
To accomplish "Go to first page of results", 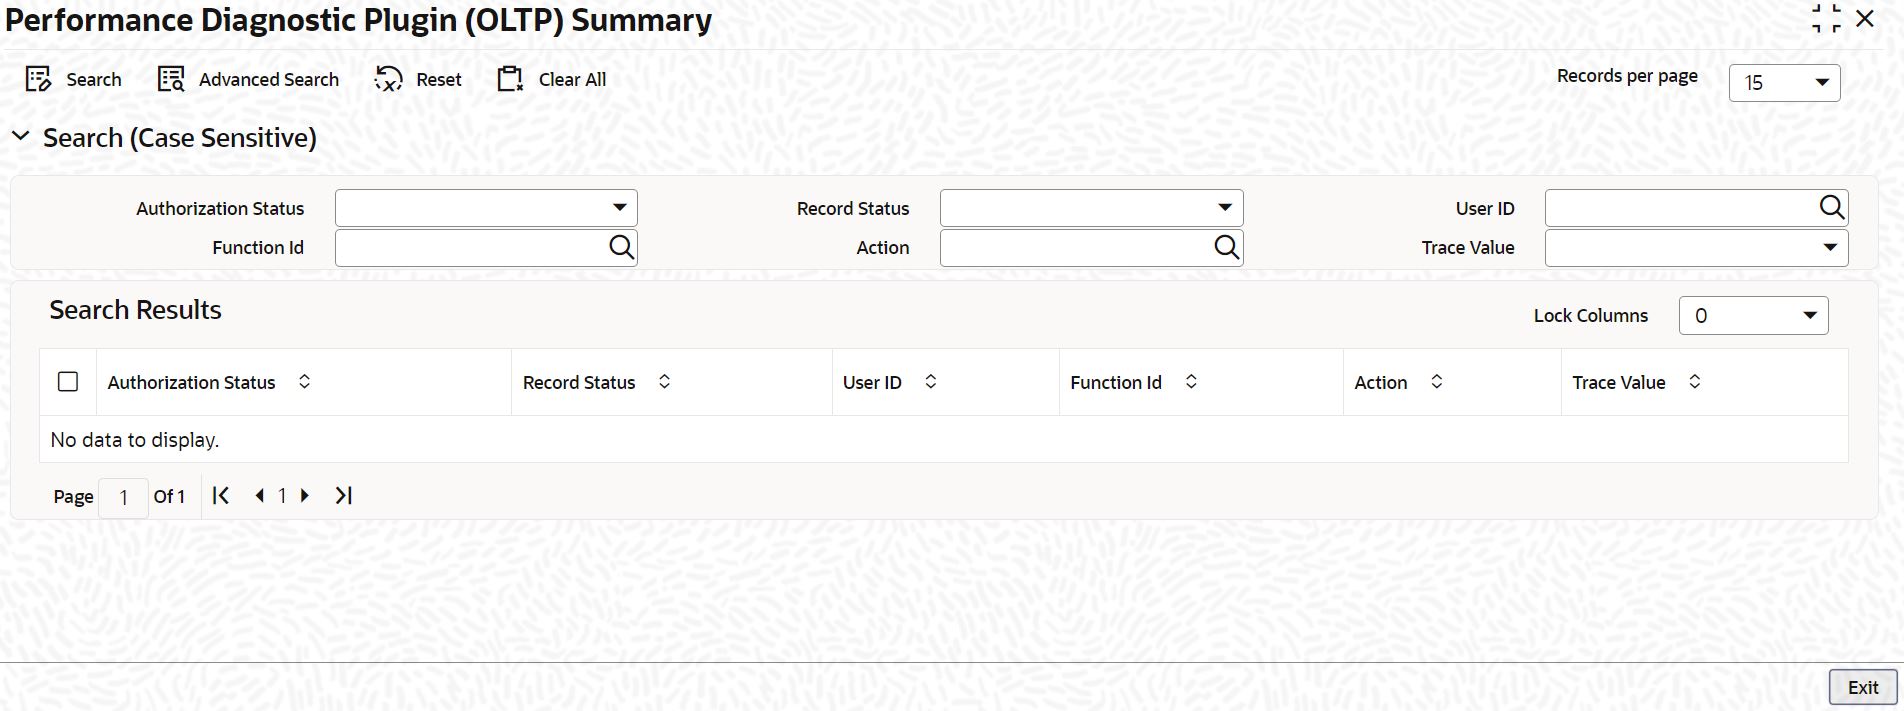I will click(221, 496).
